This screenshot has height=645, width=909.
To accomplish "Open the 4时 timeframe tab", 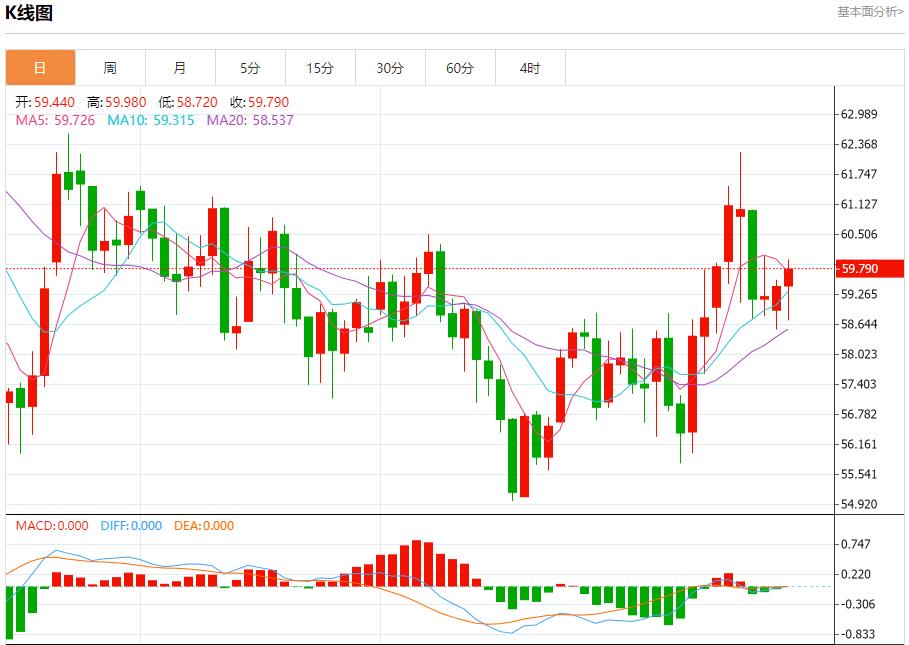I will click(x=530, y=68).
